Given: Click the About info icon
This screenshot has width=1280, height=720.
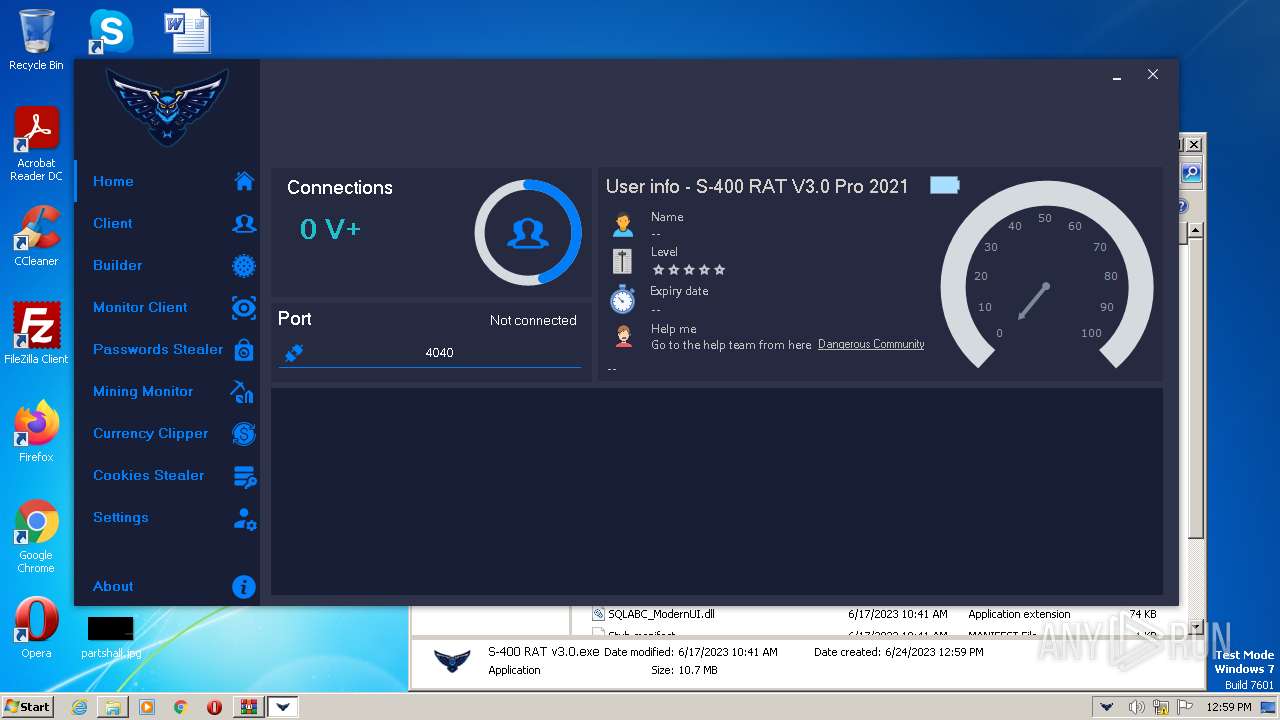Looking at the screenshot, I should point(244,587).
